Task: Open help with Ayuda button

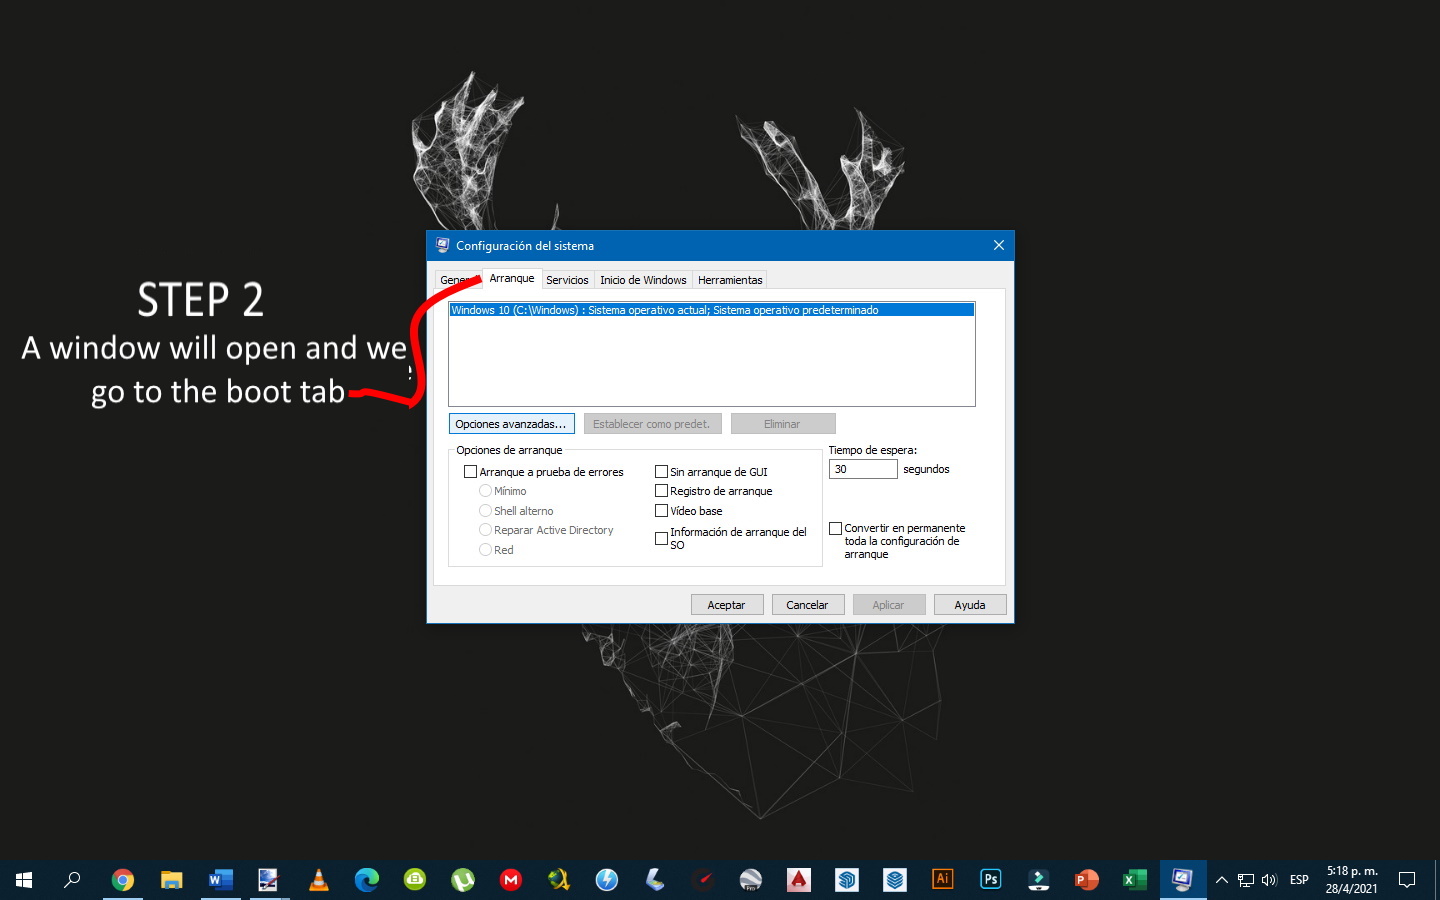Action: [x=970, y=605]
